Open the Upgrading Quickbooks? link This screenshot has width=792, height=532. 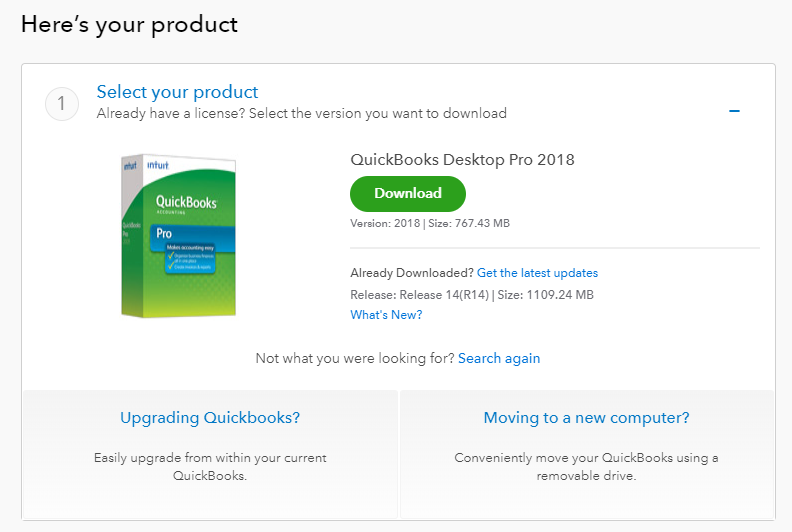(210, 418)
